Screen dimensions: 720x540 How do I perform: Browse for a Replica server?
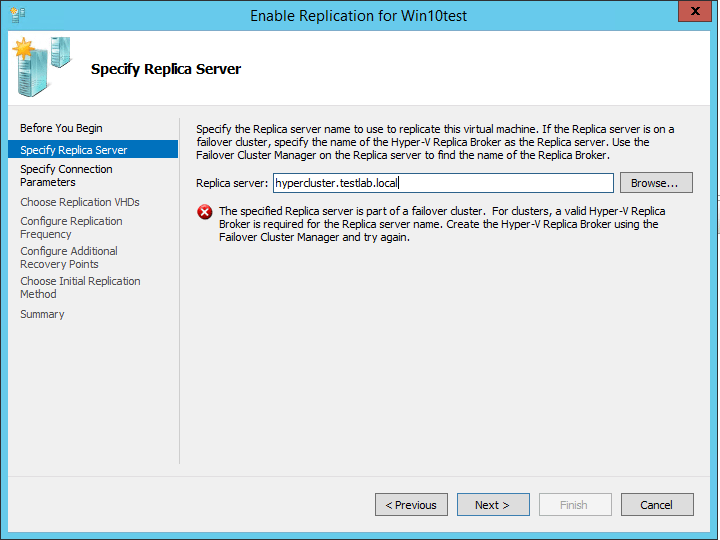pos(656,183)
